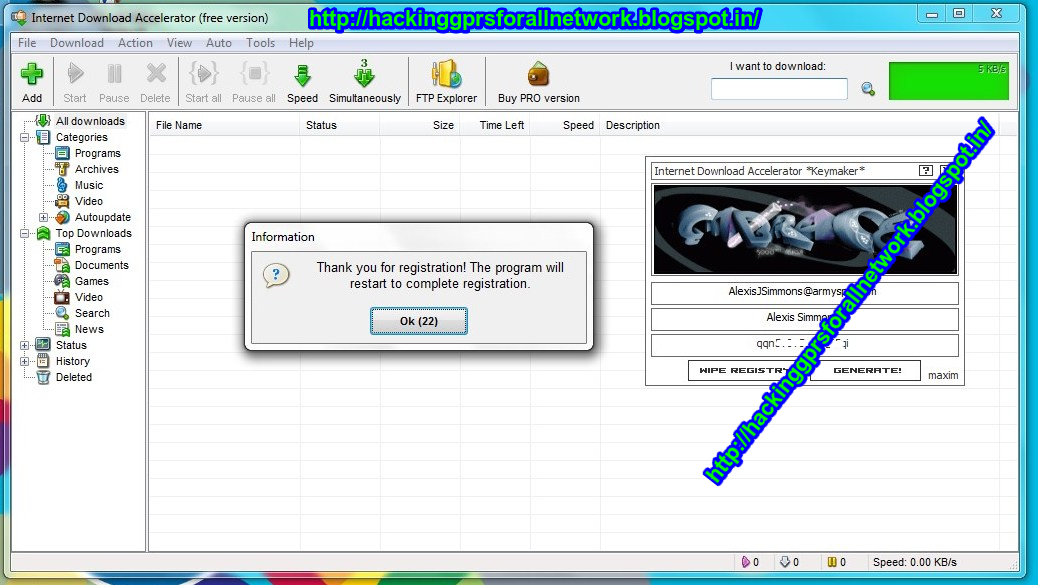Click the I want to download field
This screenshot has height=585, width=1038.
[779, 89]
